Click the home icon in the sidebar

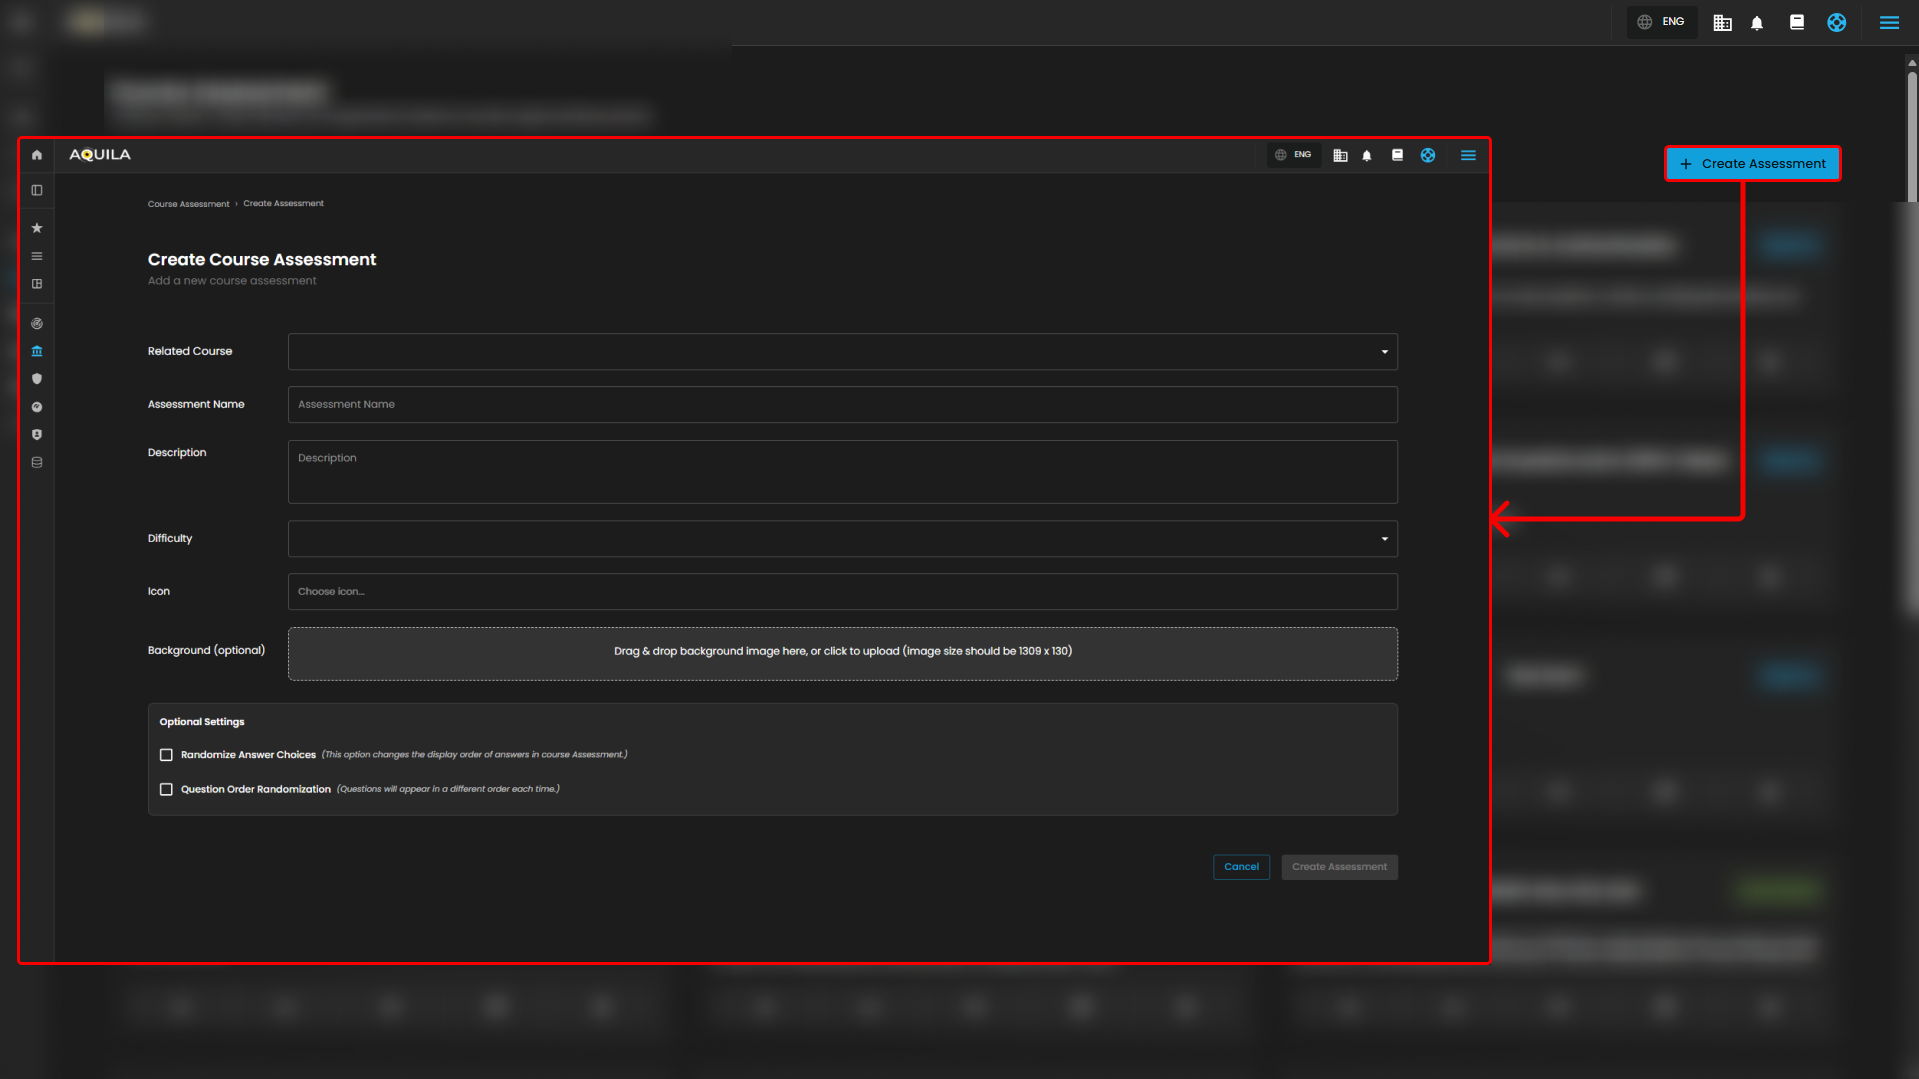(x=37, y=155)
